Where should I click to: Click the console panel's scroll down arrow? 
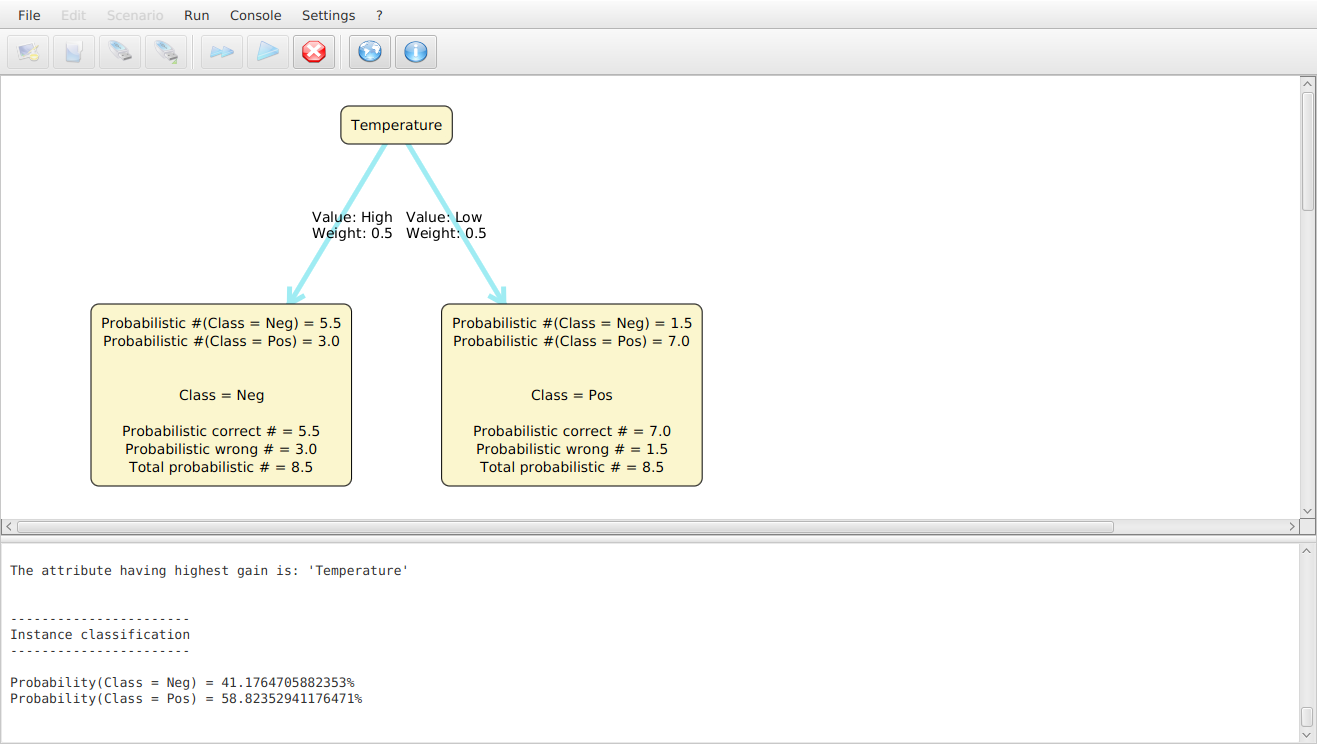1308,735
